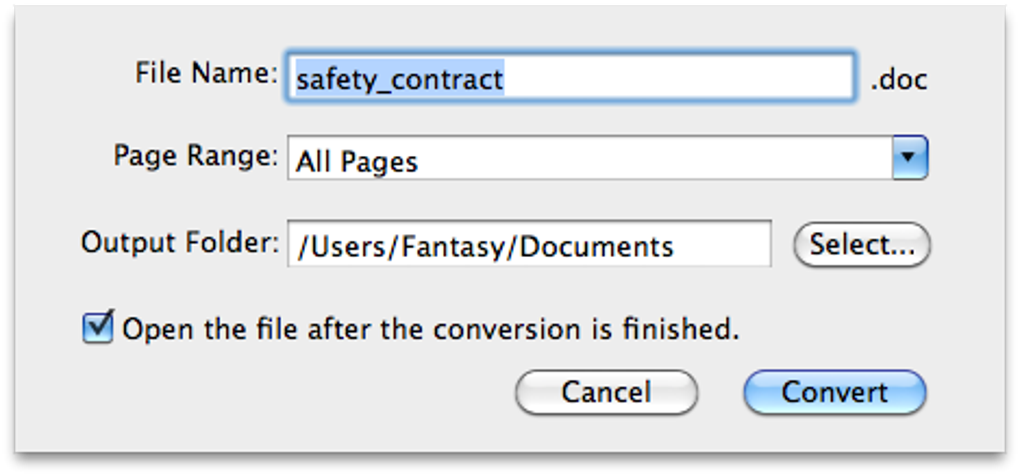1020x476 pixels.
Task: Click the Output Folder path field
Action: tap(529, 245)
